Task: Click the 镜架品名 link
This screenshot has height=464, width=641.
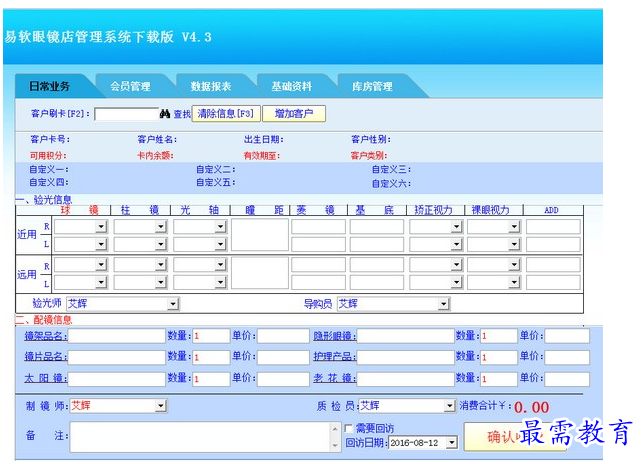Action: tap(45, 336)
